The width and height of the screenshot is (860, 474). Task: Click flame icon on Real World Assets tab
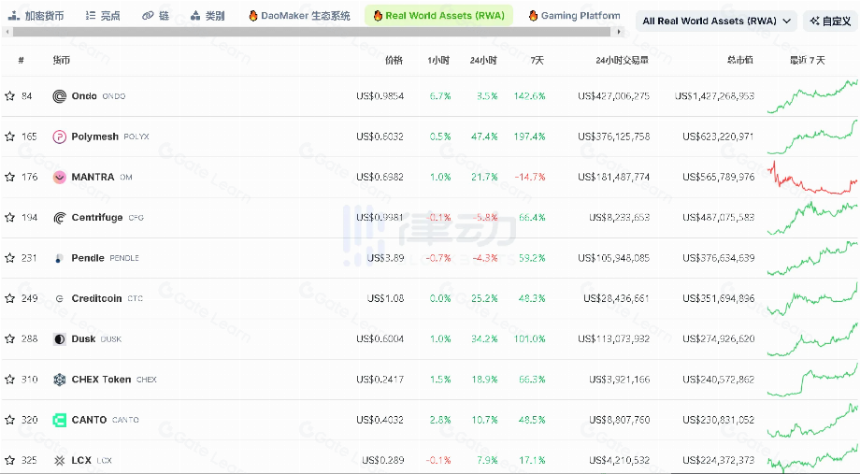pos(378,15)
